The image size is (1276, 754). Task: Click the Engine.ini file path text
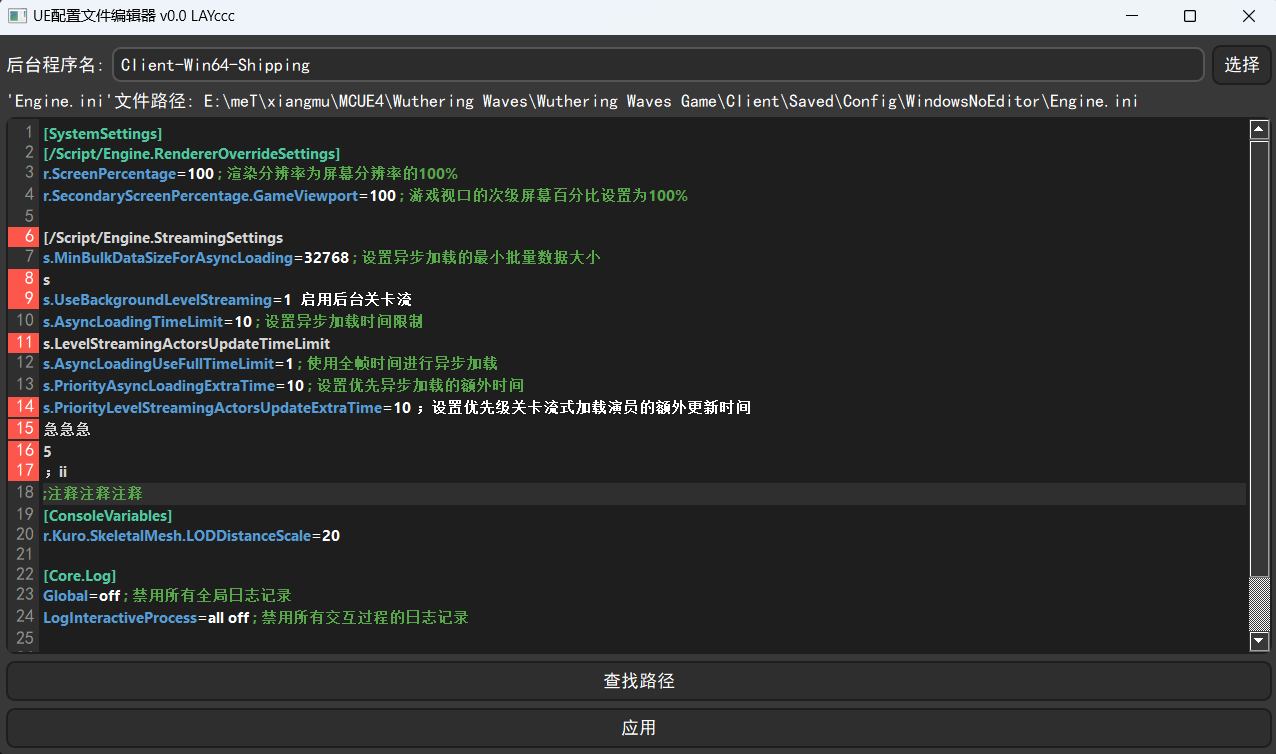(640, 101)
